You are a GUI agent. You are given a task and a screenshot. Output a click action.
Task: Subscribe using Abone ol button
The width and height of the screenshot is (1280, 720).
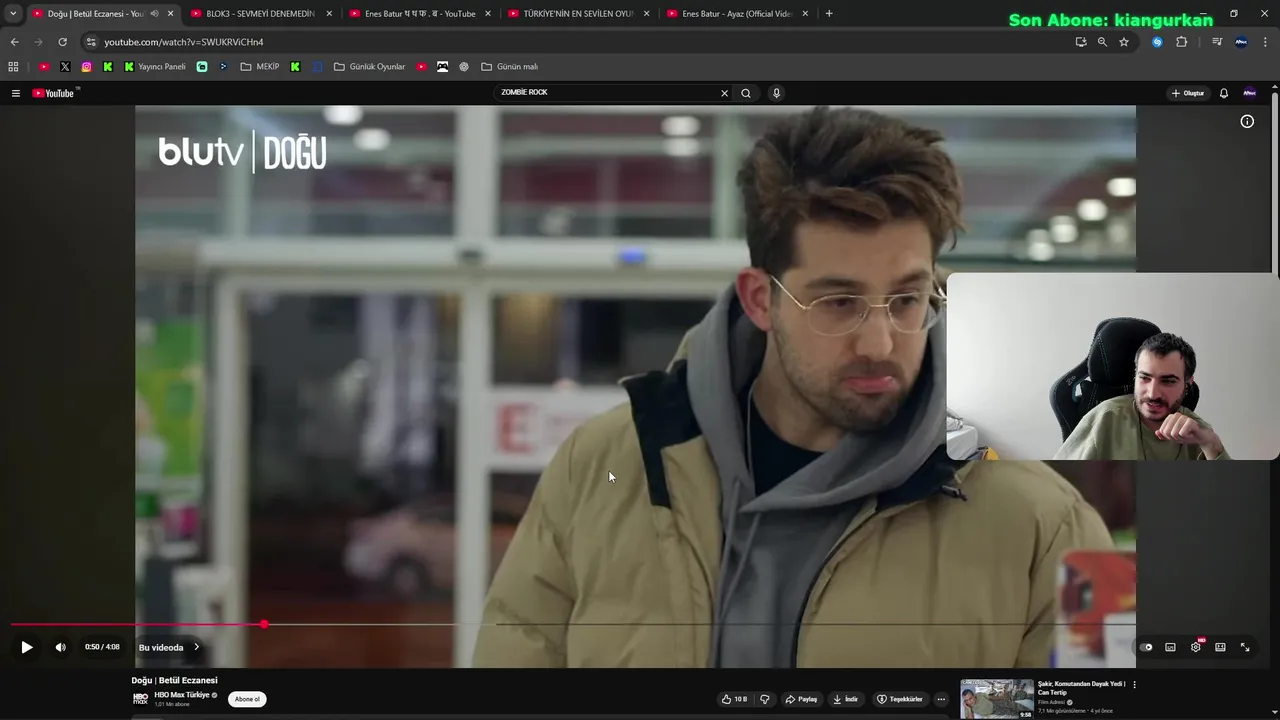coord(247,699)
